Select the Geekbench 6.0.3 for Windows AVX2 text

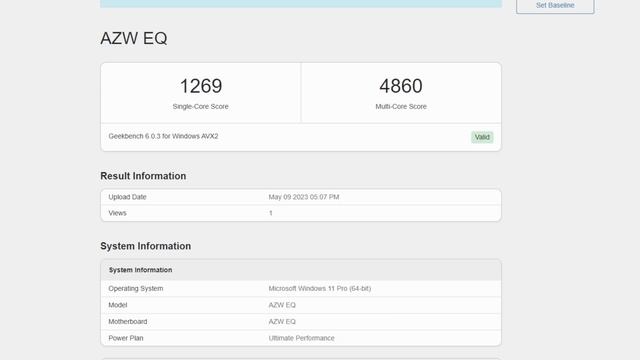point(163,136)
